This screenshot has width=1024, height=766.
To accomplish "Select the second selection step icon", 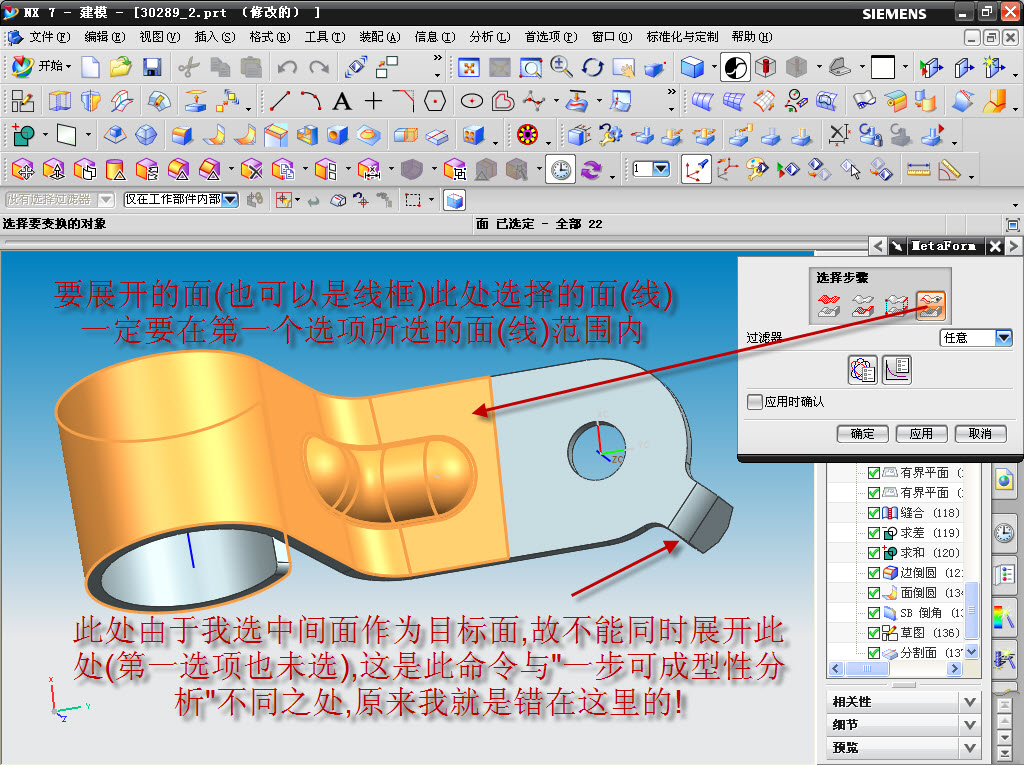I will click(863, 305).
